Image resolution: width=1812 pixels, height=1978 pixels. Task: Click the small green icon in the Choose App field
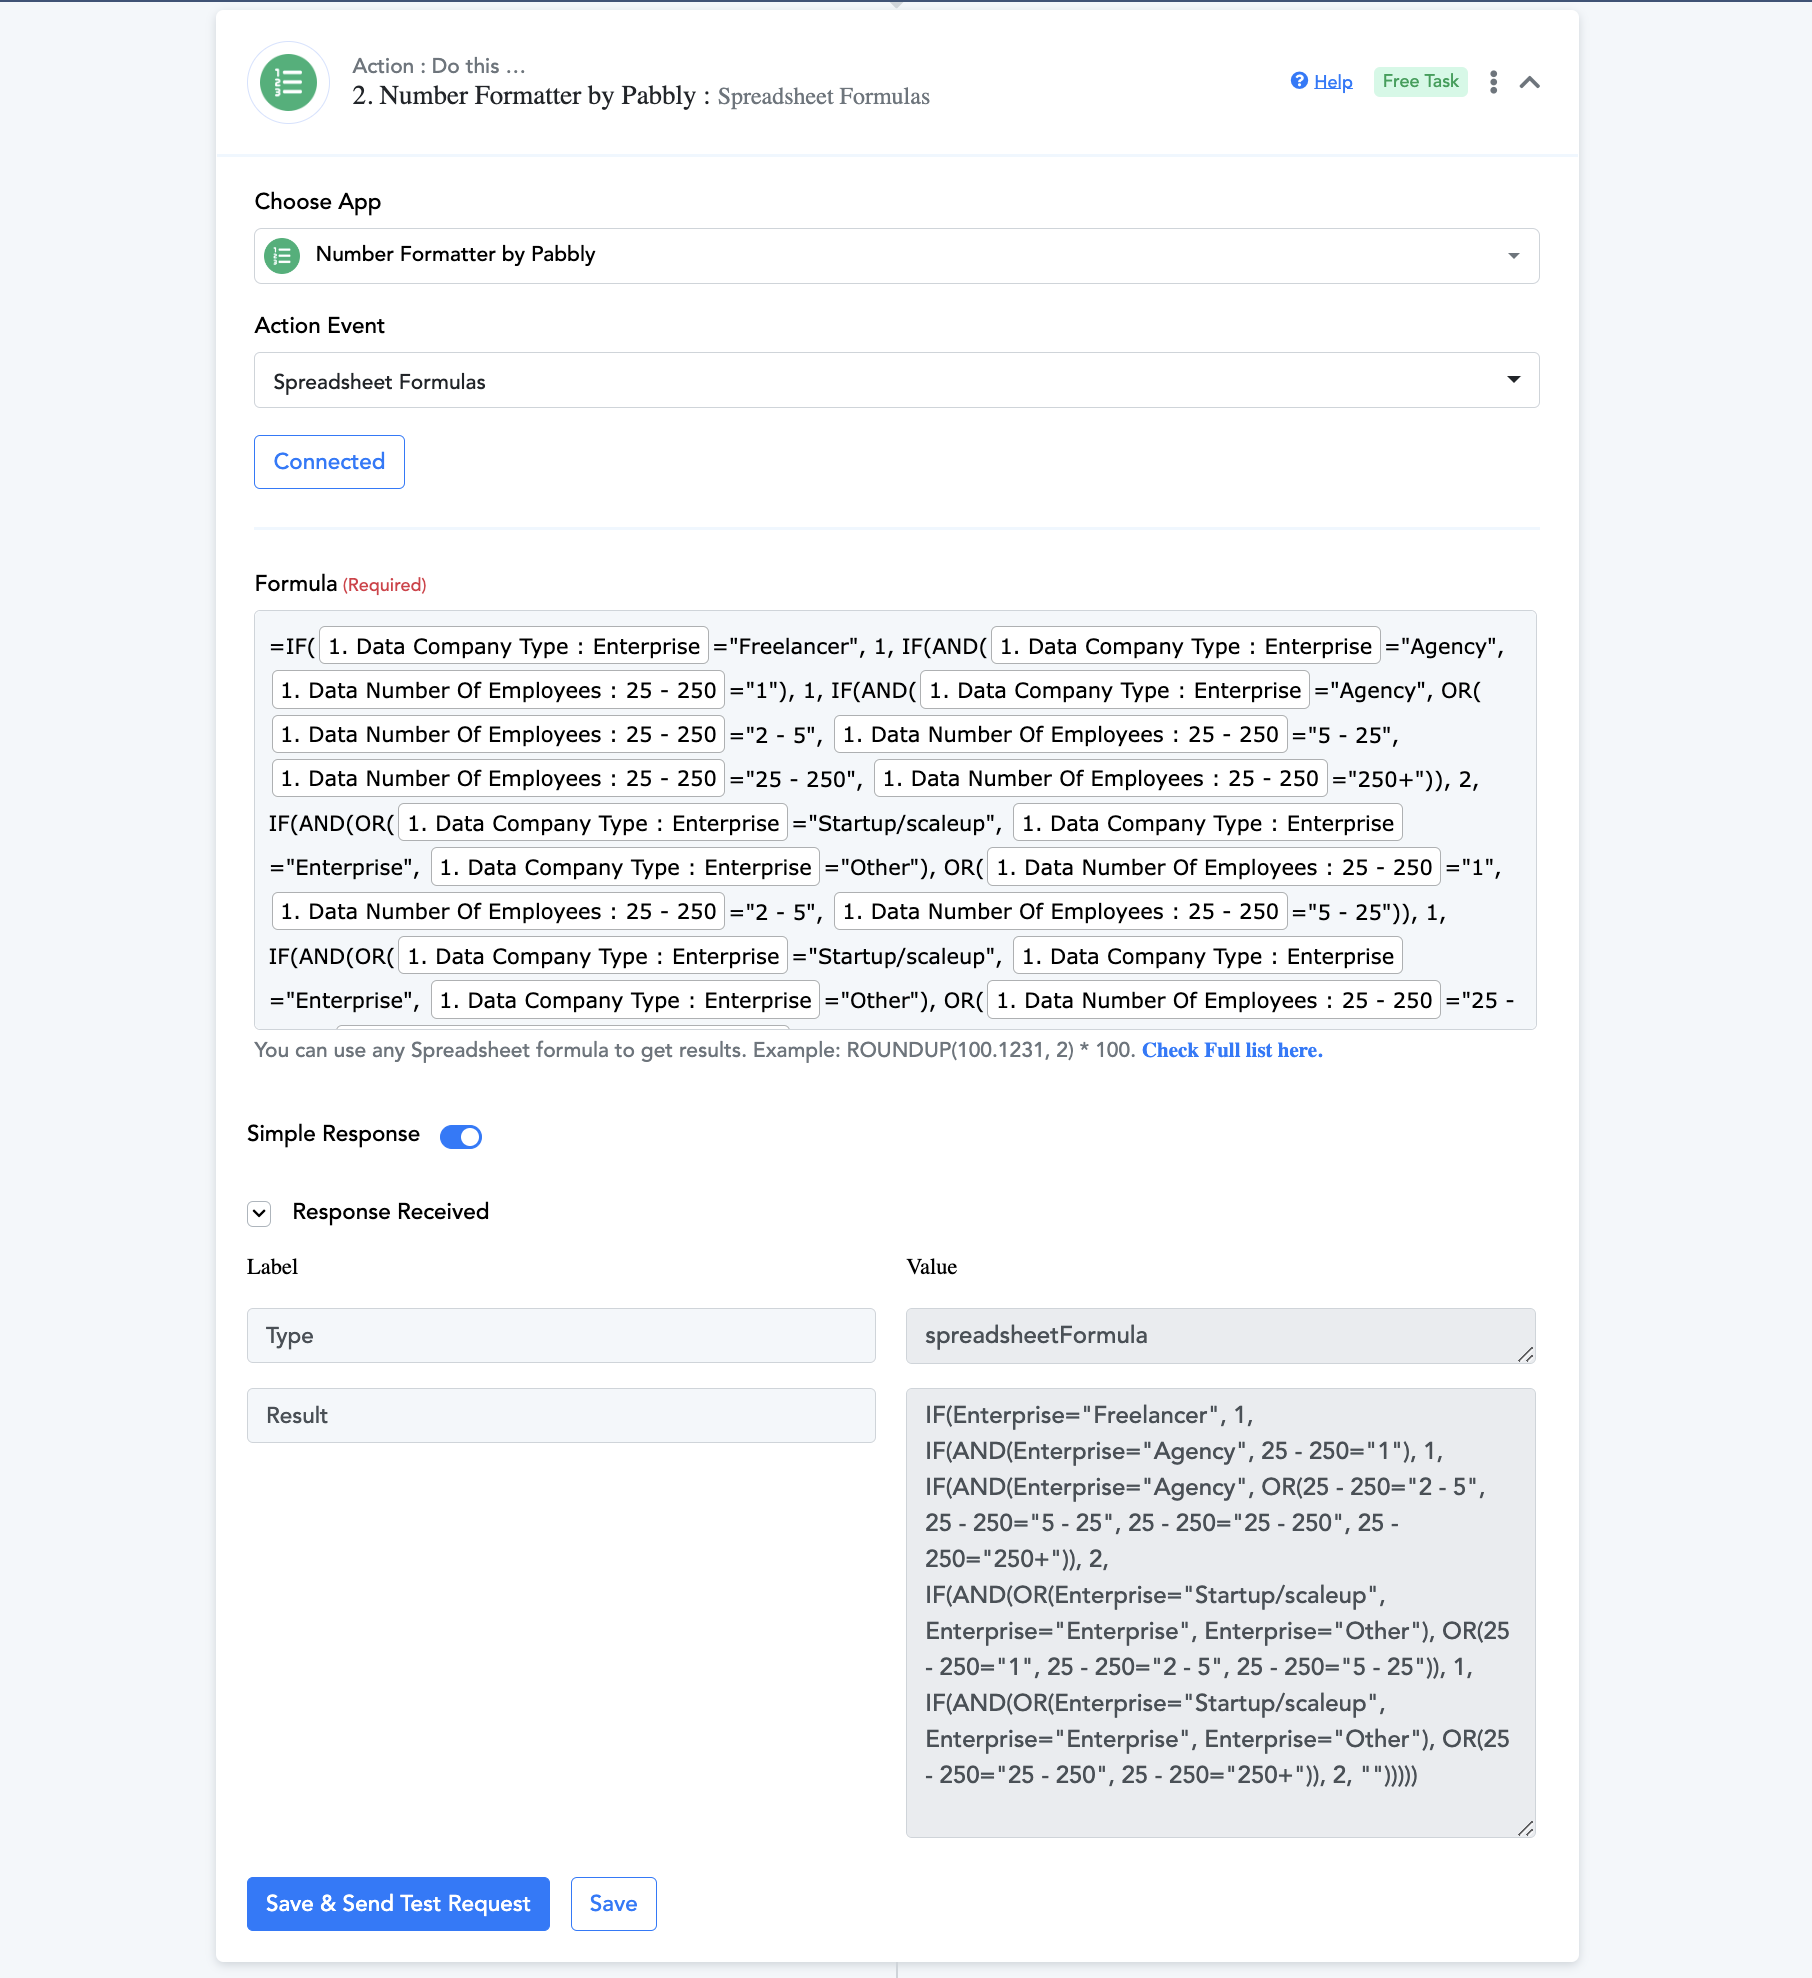tap(282, 256)
